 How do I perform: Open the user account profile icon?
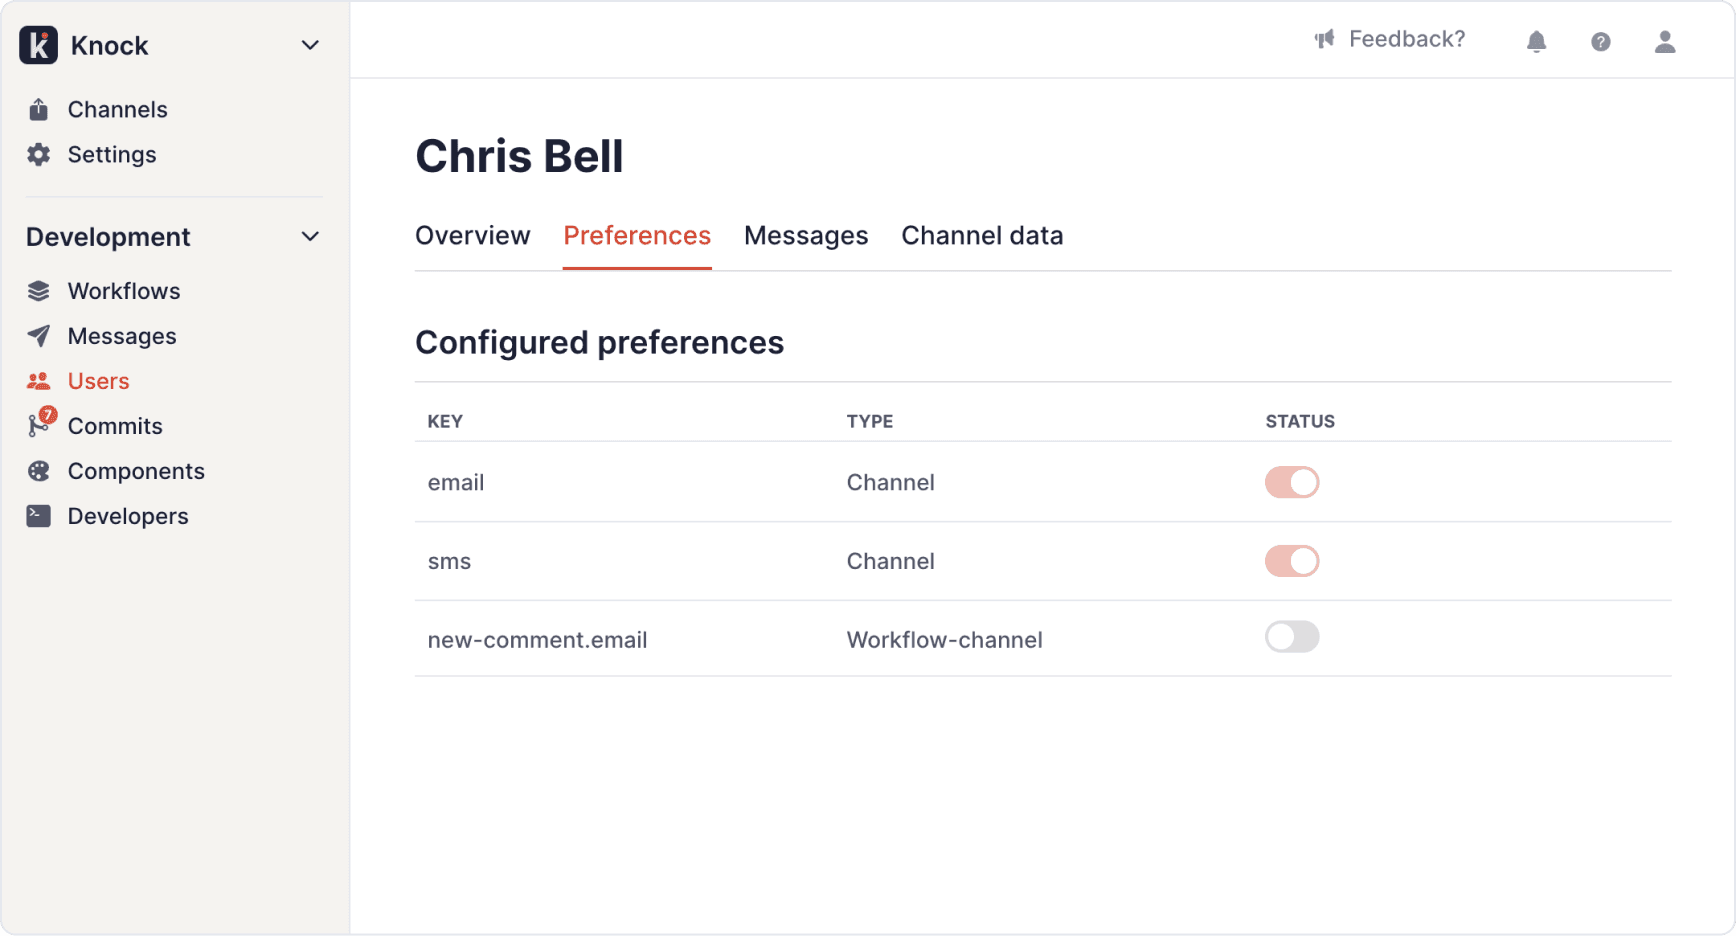[x=1664, y=41]
